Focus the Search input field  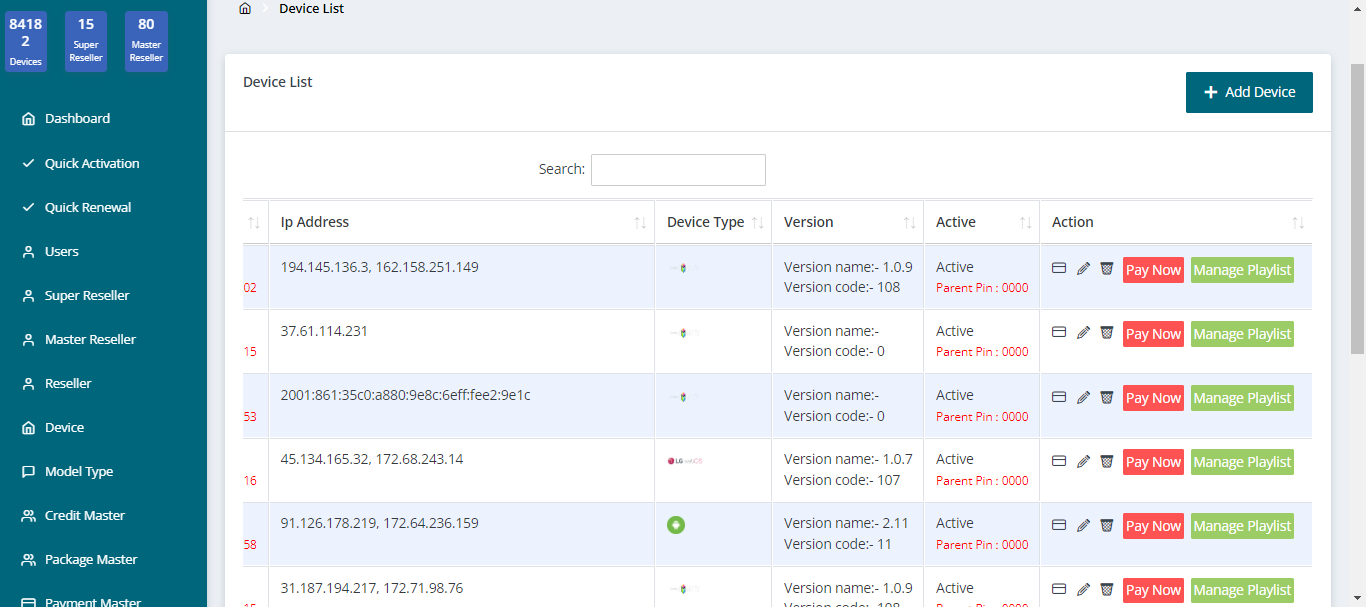(678, 170)
